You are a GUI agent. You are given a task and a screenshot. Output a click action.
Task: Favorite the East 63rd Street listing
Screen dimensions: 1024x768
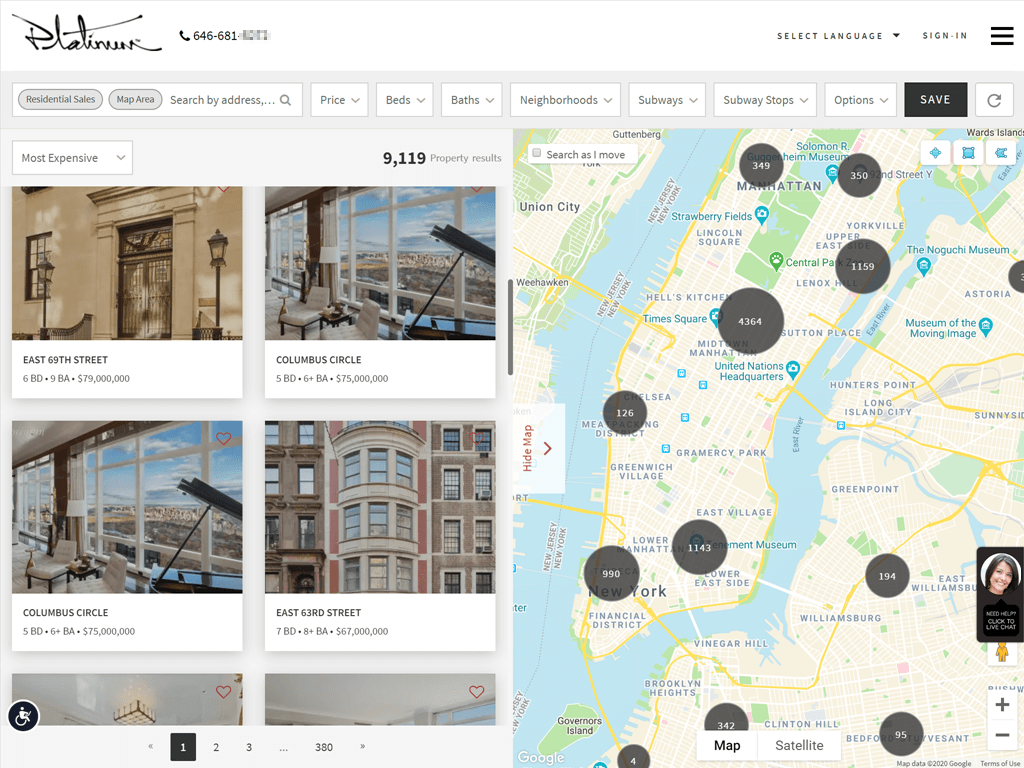477,438
